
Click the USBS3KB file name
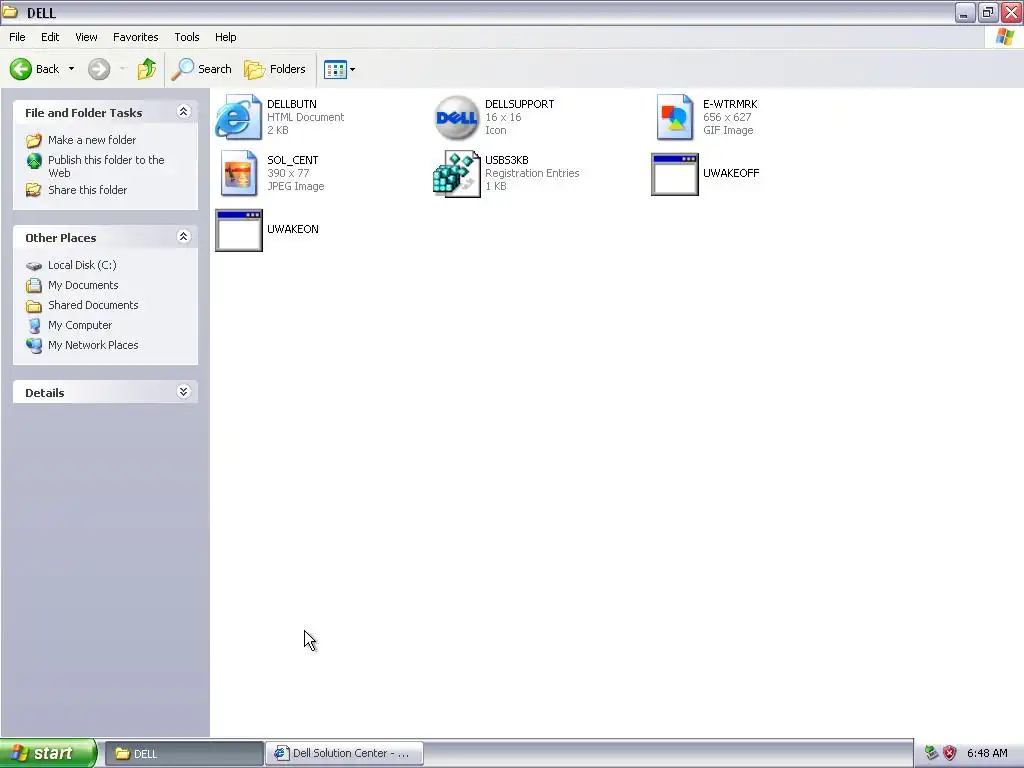coord(507,160)
